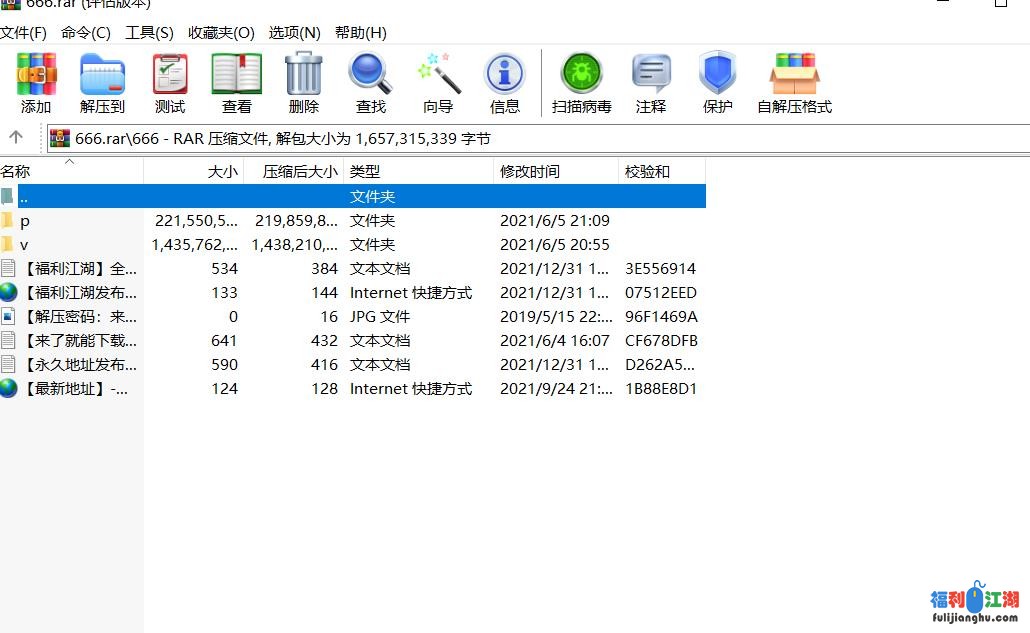The height and width of the screenshot is (633, 1030).
Task: Sort list by 修改时间 column header
Action: coord(530,172)
